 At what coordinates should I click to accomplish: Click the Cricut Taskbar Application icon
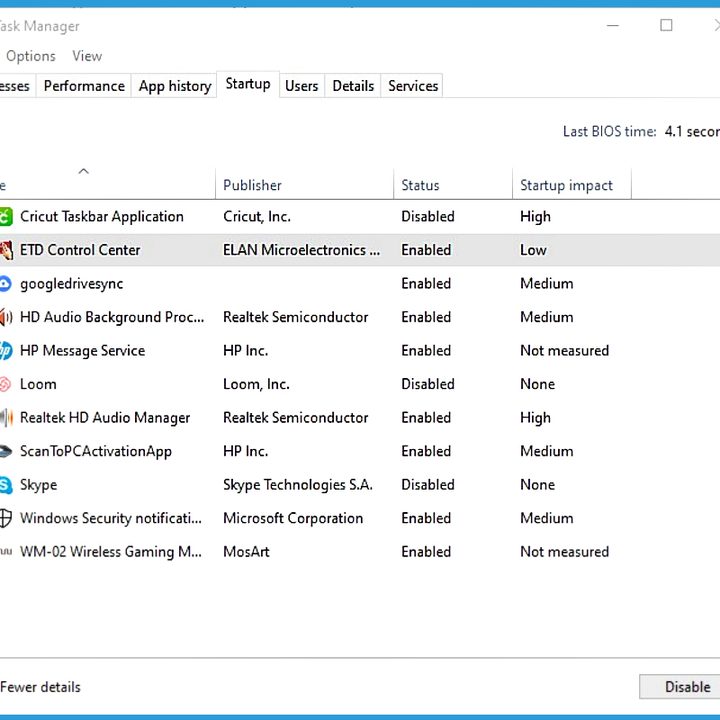click(x=6, y=217)
